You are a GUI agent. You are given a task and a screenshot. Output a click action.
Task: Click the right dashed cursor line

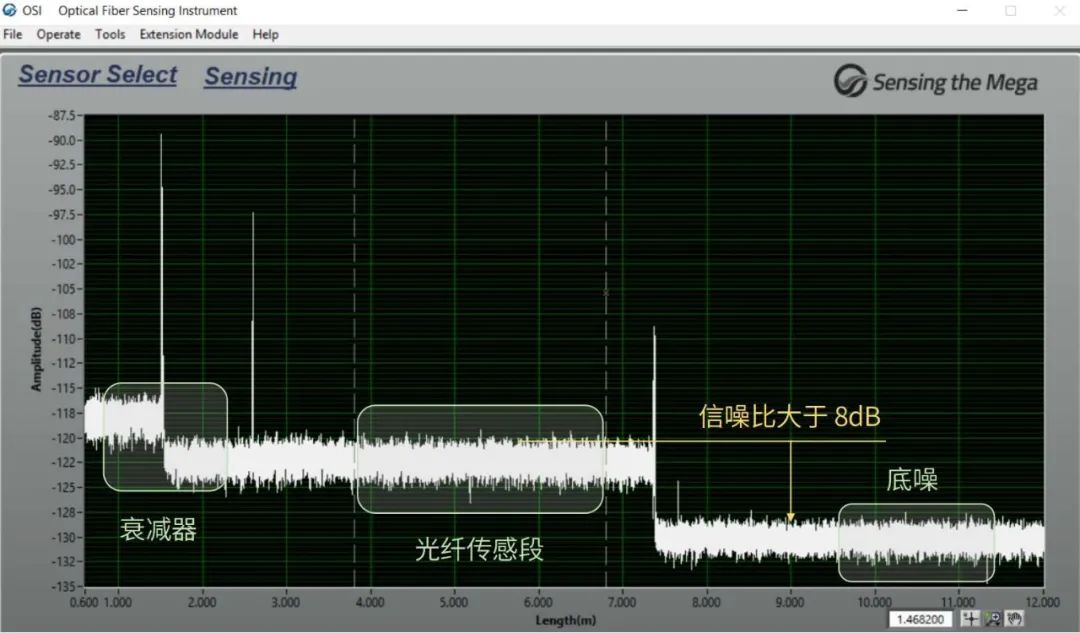tap(606, 300)
